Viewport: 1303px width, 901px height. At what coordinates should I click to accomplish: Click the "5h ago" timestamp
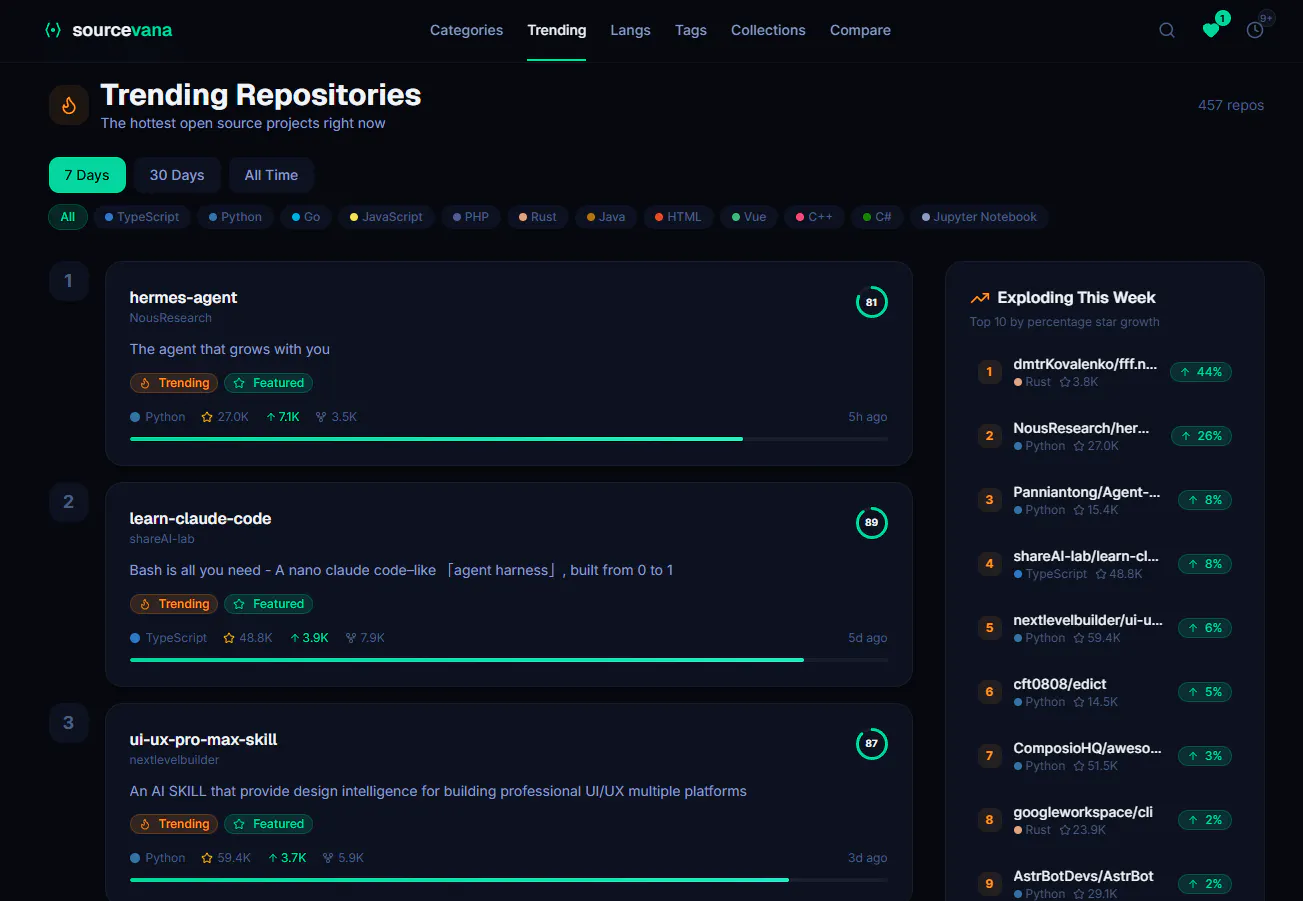[868, 417]
